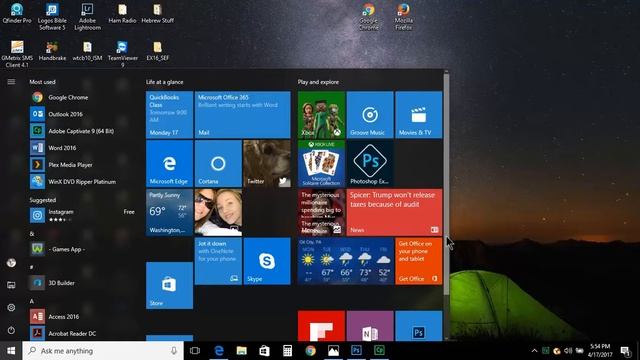Select TeamViewer 9 desktop shortcut
The width and height of the screenshot is (640, 360).
[122, 54]
